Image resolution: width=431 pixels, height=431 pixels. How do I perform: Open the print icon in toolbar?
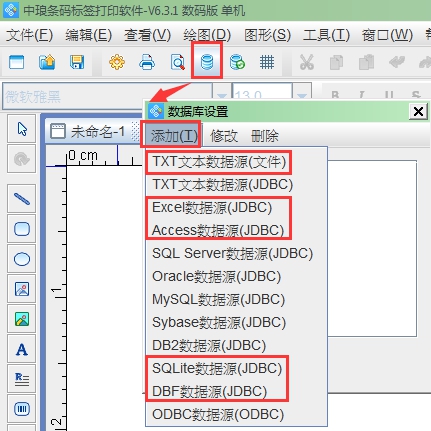147,62
